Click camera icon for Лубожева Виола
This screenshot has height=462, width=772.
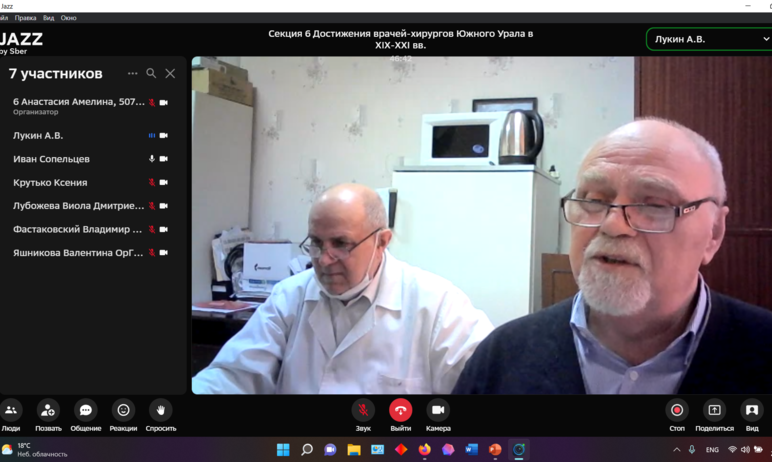163,206
